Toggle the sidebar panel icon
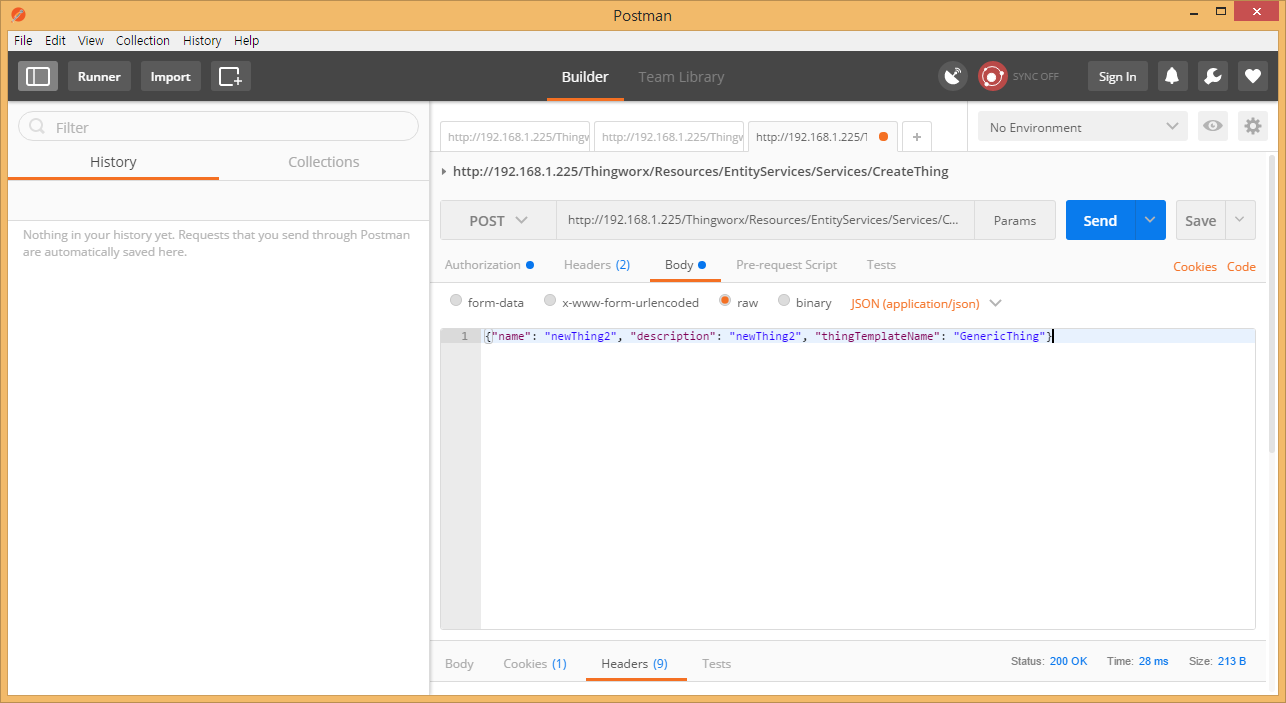1286x703 pixels. pos(38,76)
